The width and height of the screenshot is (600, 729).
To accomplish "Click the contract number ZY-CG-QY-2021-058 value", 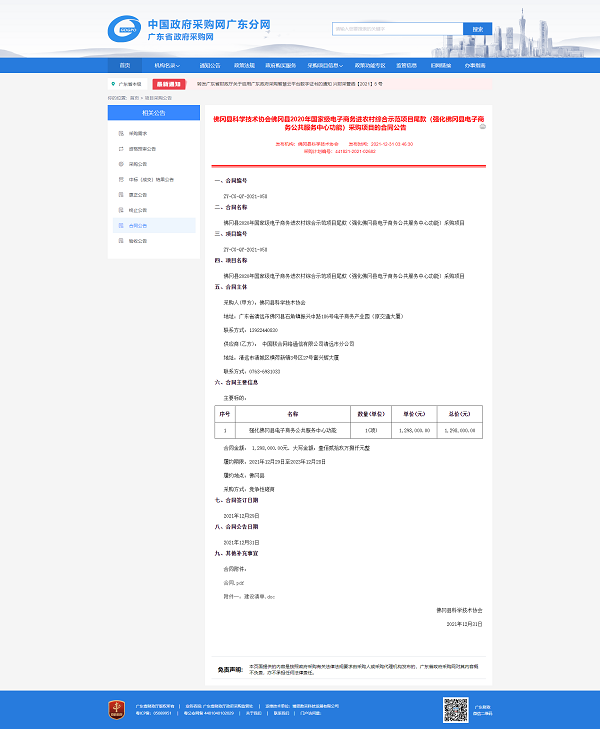I will click(245, 196).
